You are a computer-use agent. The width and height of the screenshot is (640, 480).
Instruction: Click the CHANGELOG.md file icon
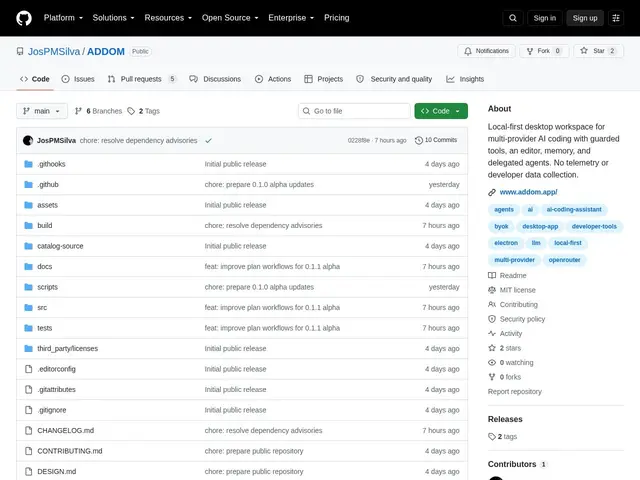coord(28,430)
